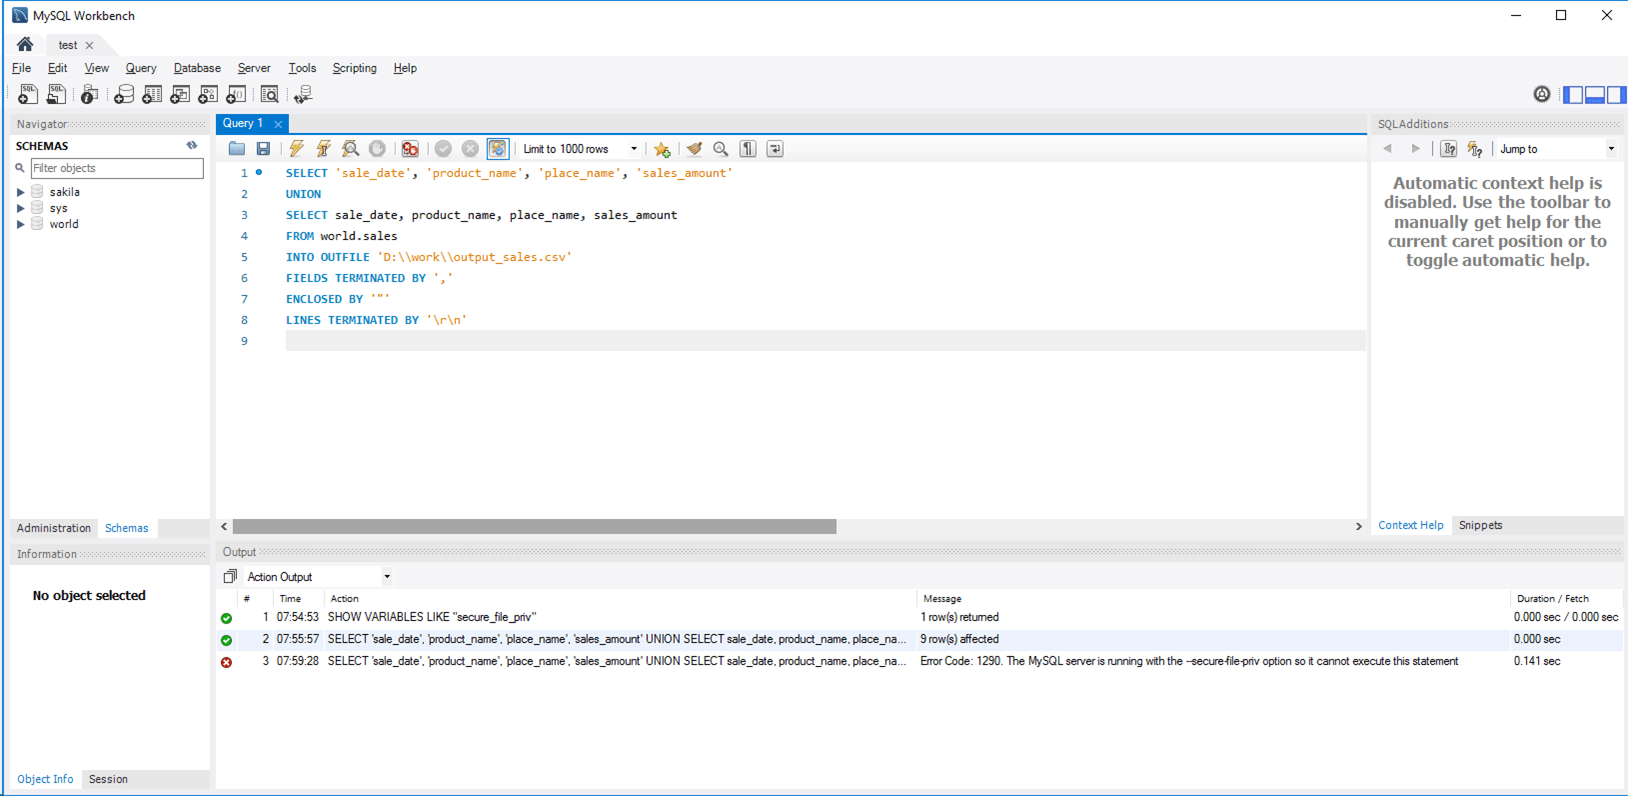
Task: Toggle word wrap icon
Action: pos(775,149)
